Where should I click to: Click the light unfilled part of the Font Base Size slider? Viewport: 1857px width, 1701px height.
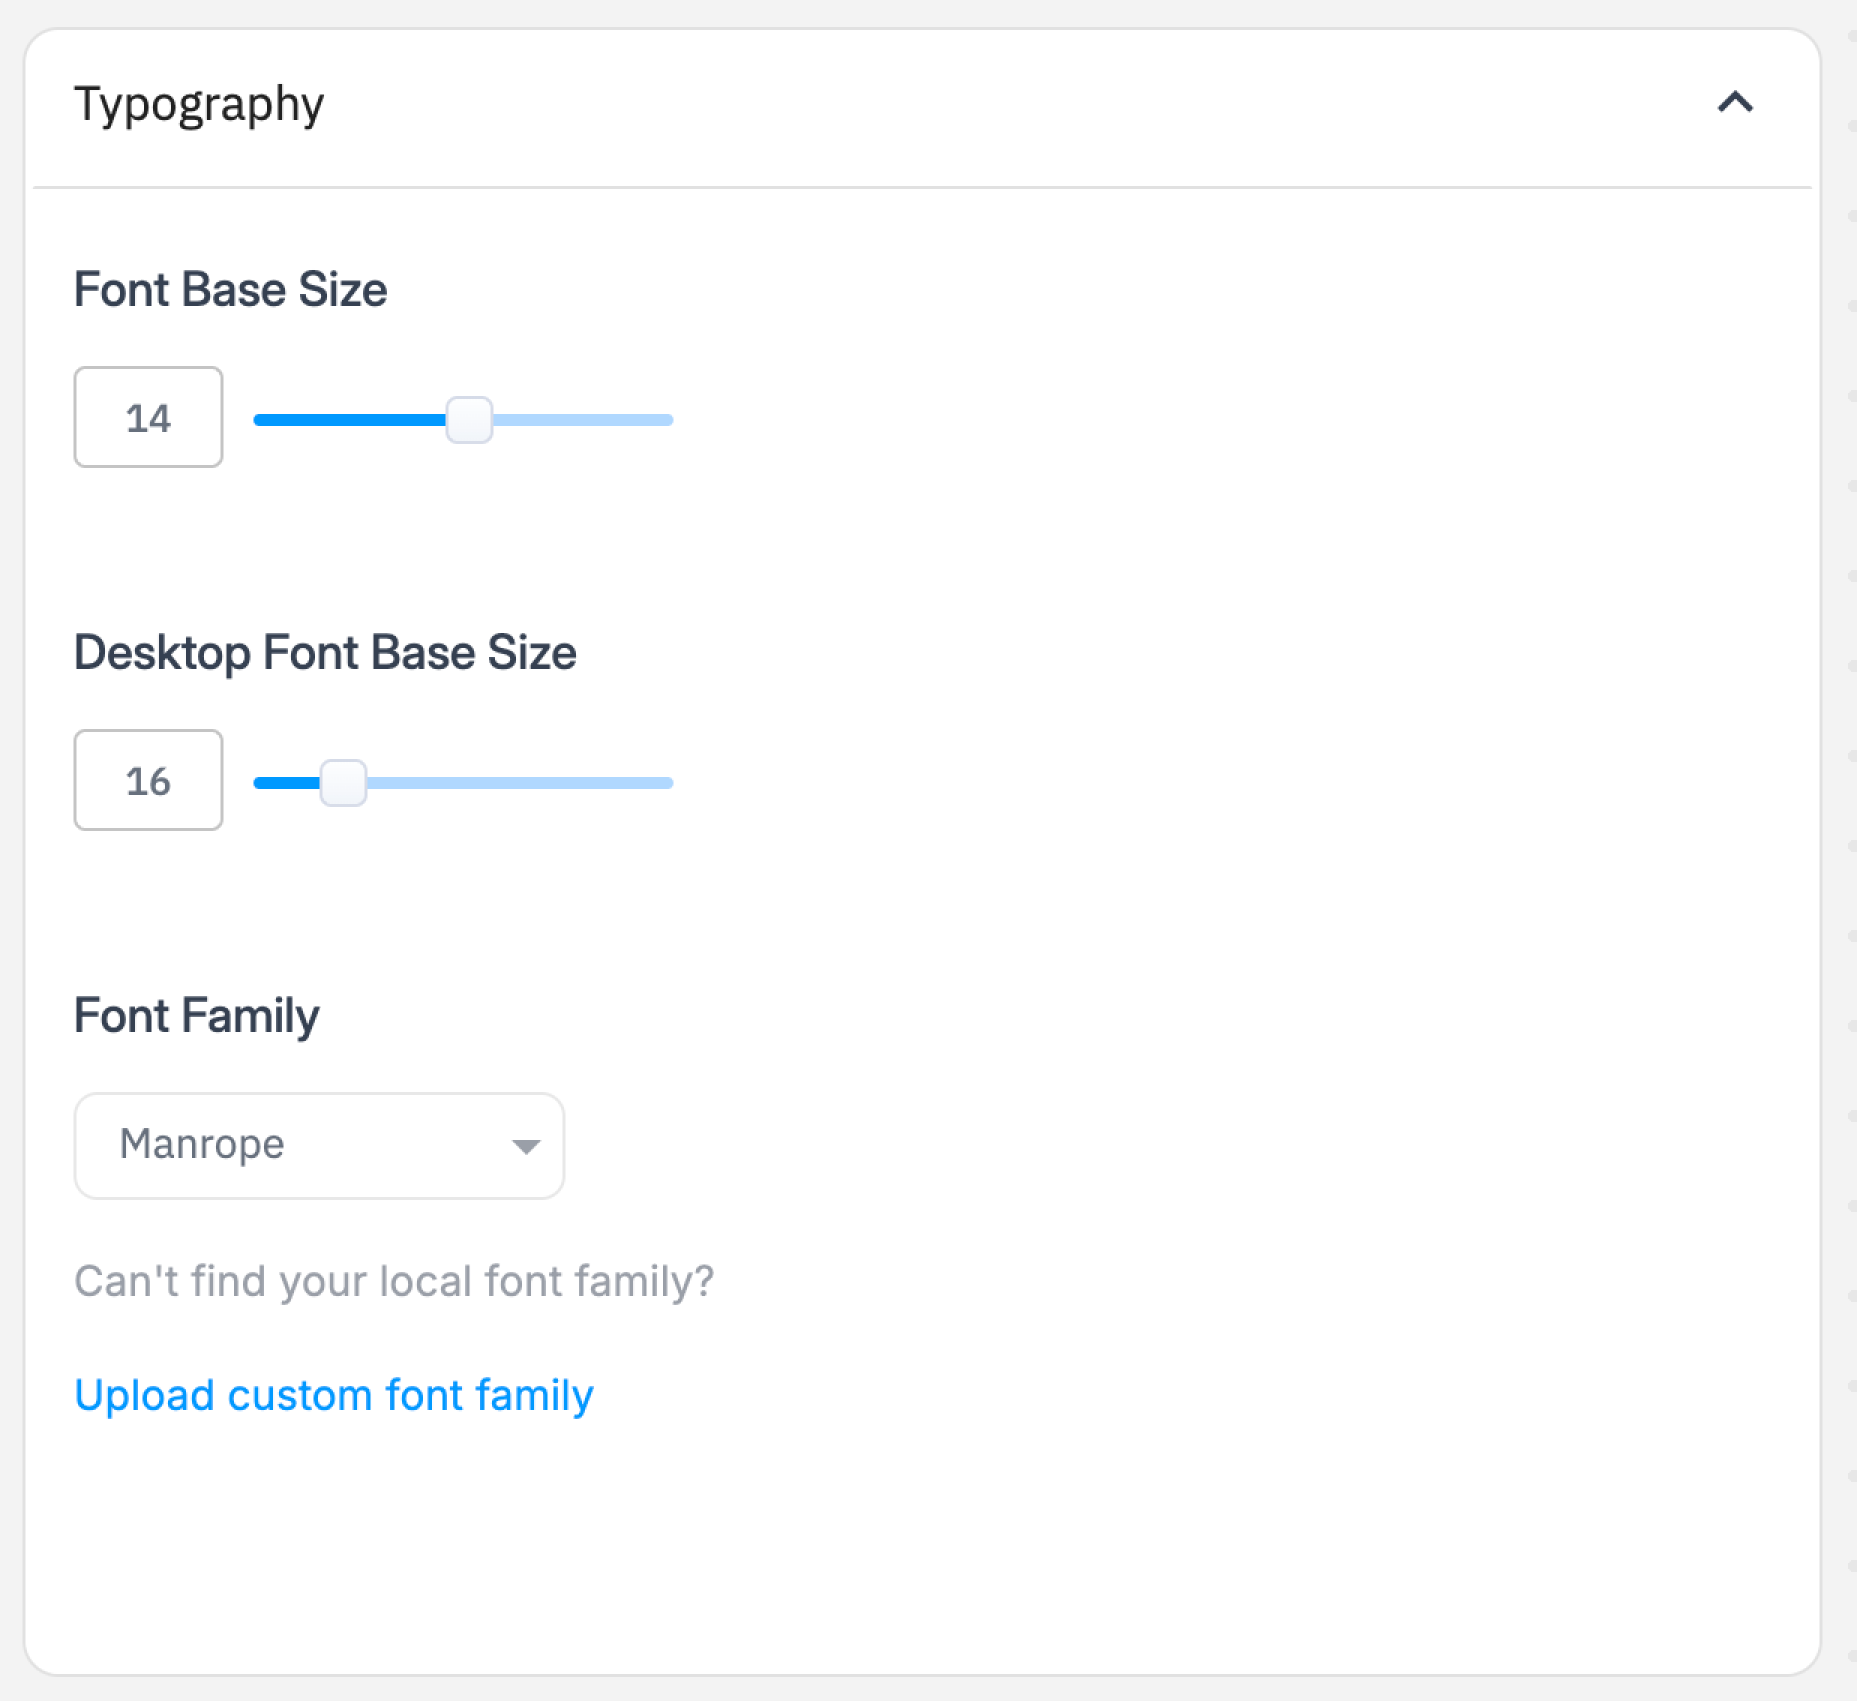[x=584, y=420]
